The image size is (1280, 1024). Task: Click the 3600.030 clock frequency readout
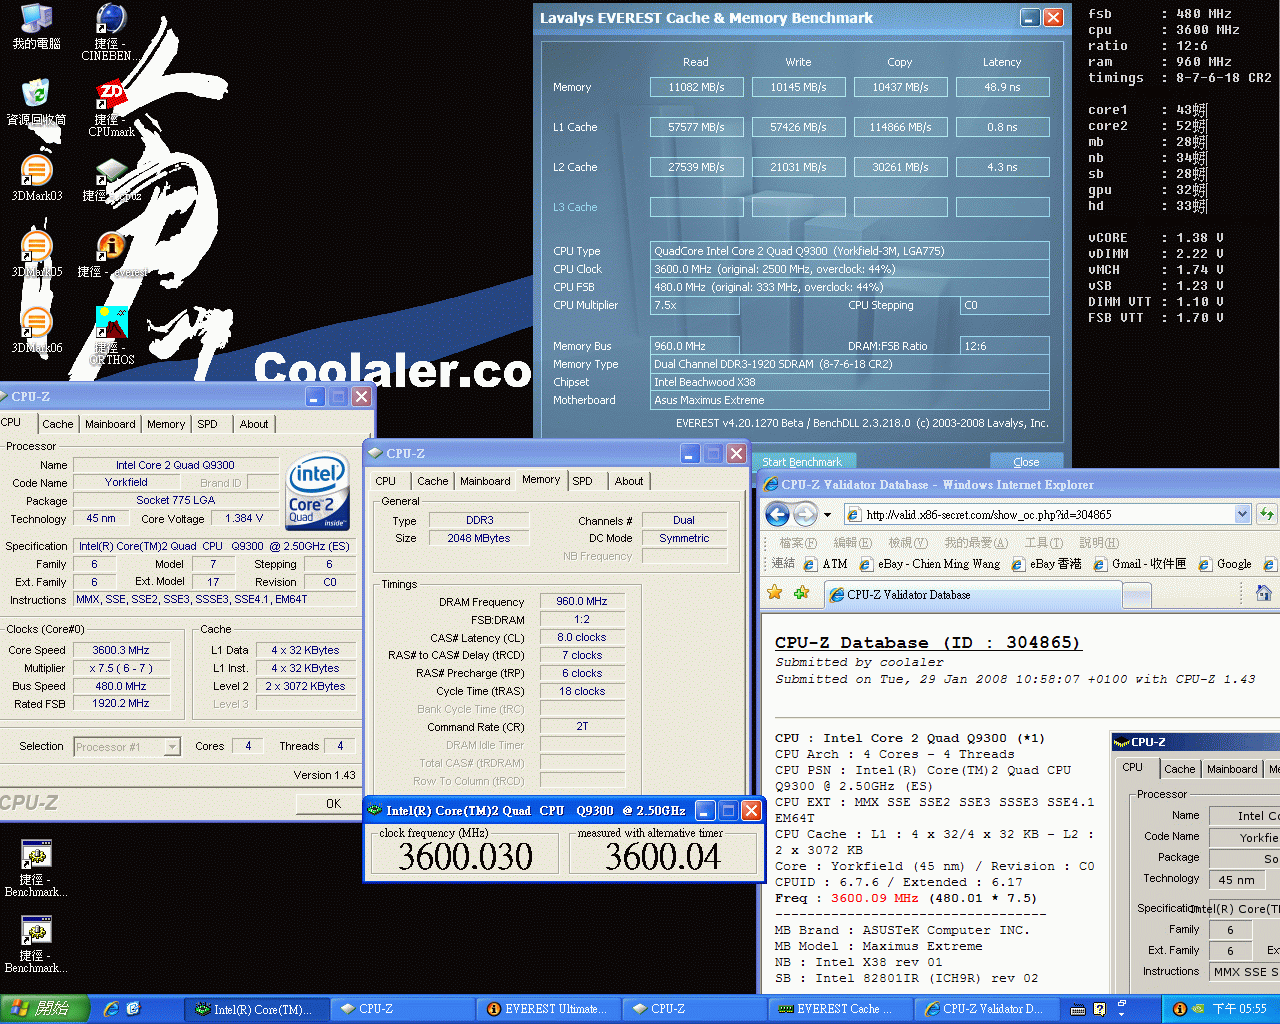(465, 856)
